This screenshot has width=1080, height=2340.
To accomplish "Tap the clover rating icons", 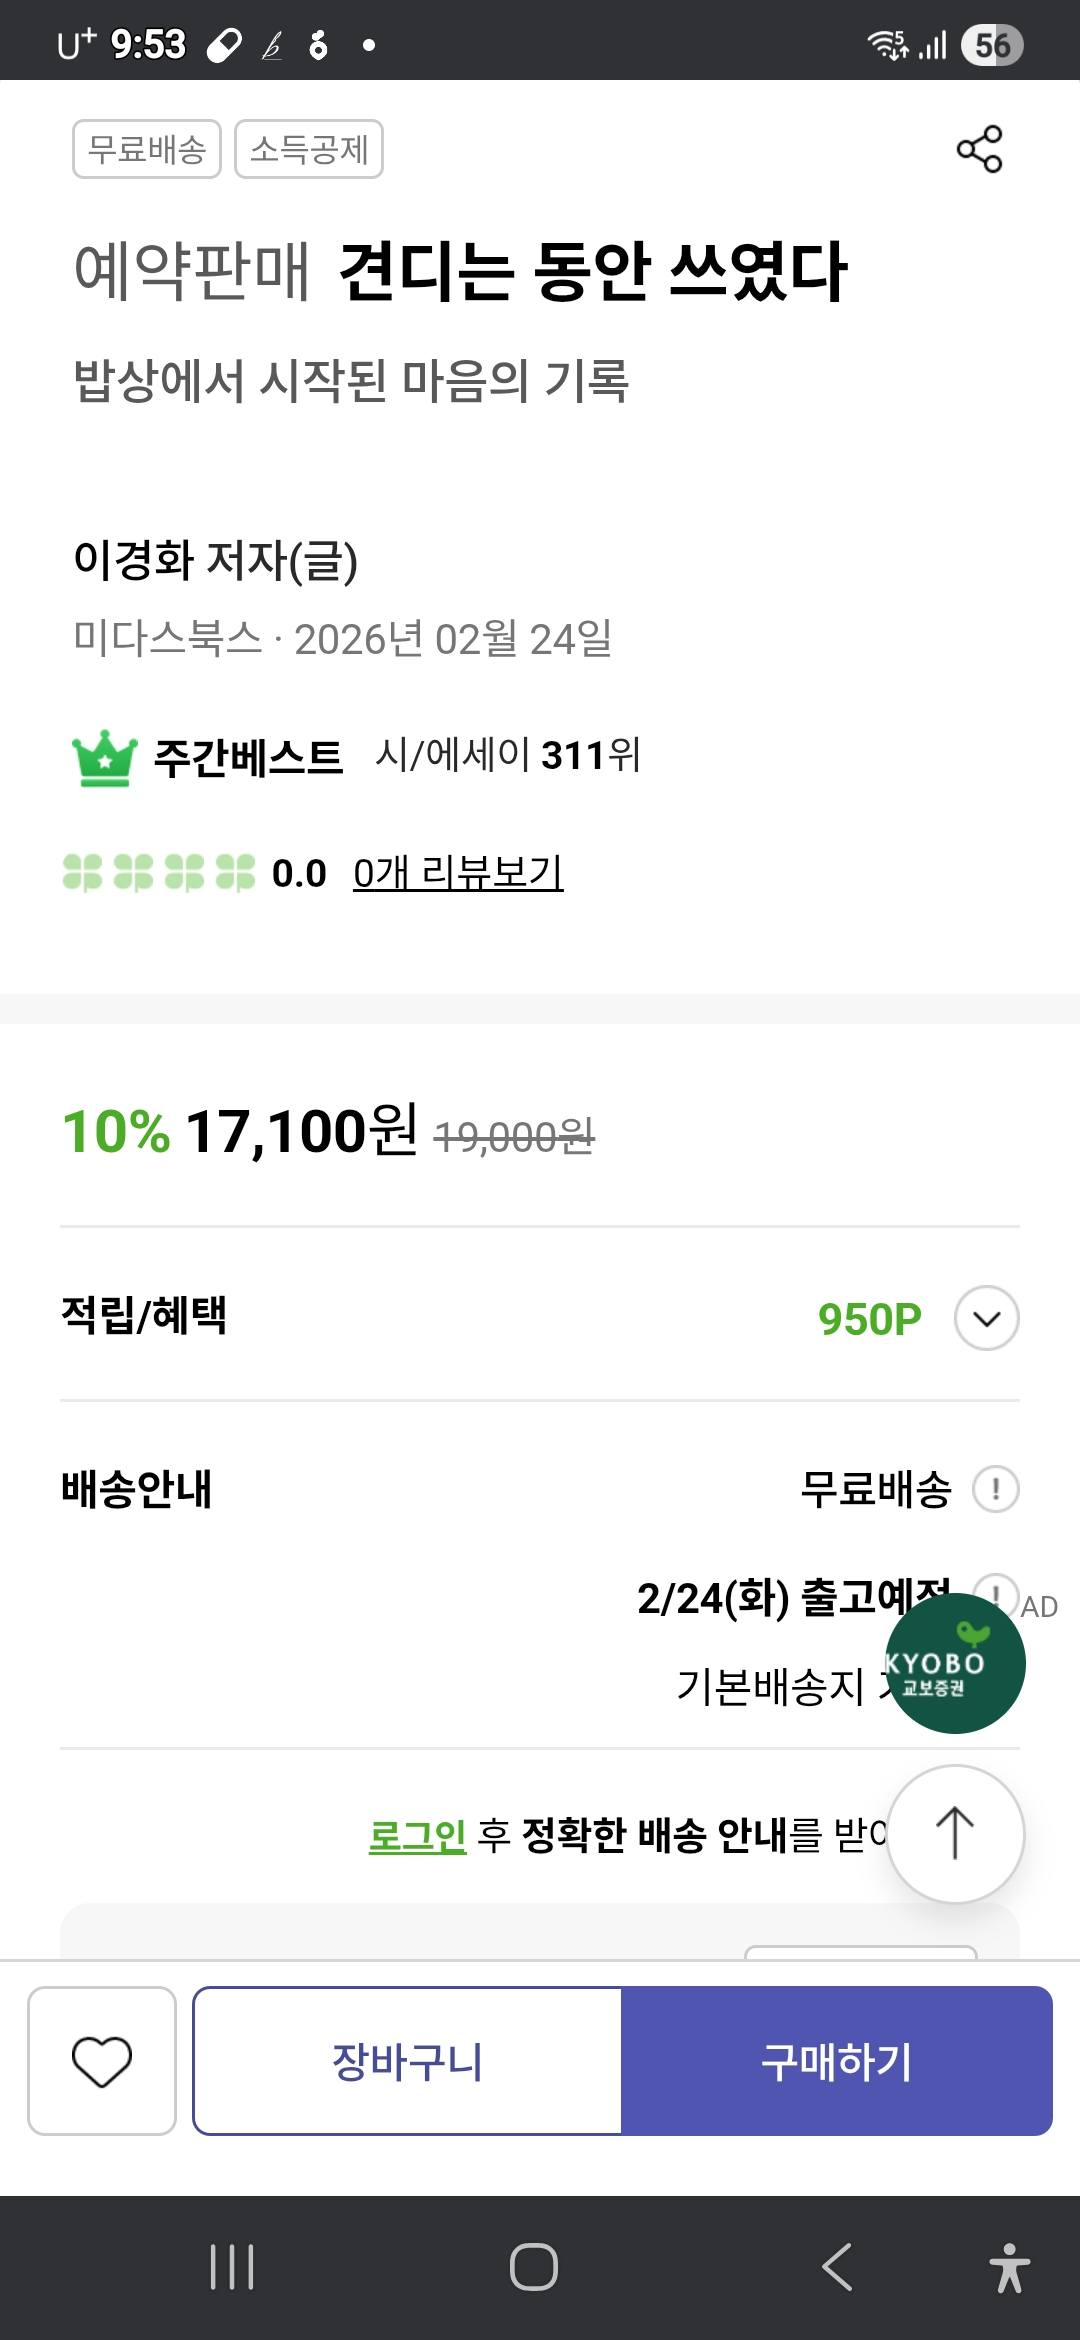I will click(x=158, y=872).
